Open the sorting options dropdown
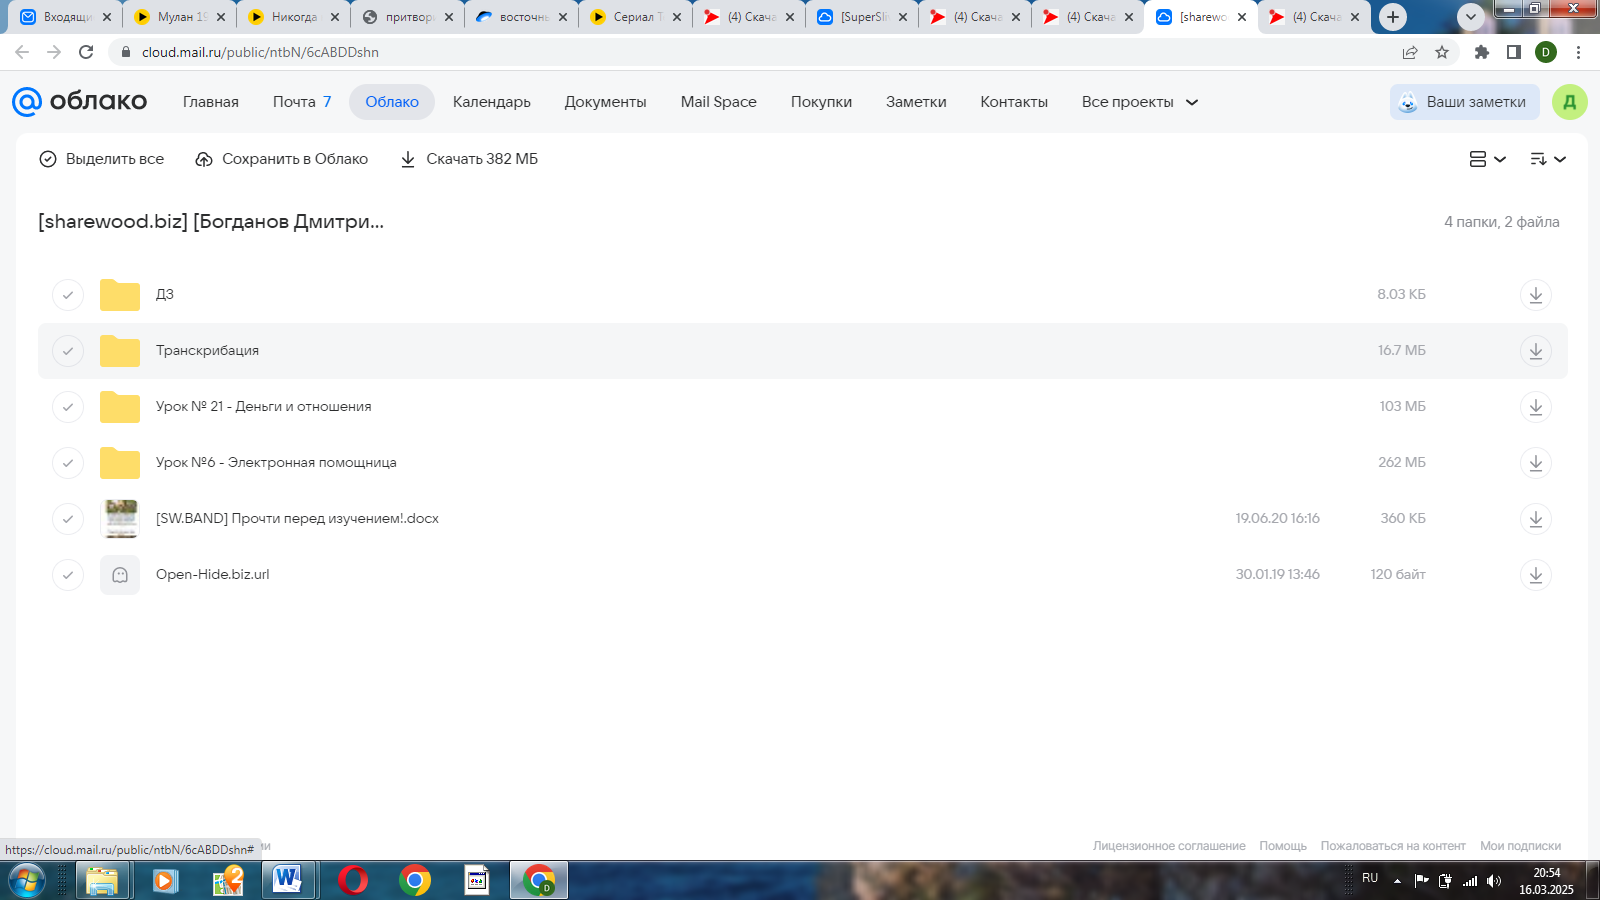This screenshot has width=1600, height=900. point(1547,159)
